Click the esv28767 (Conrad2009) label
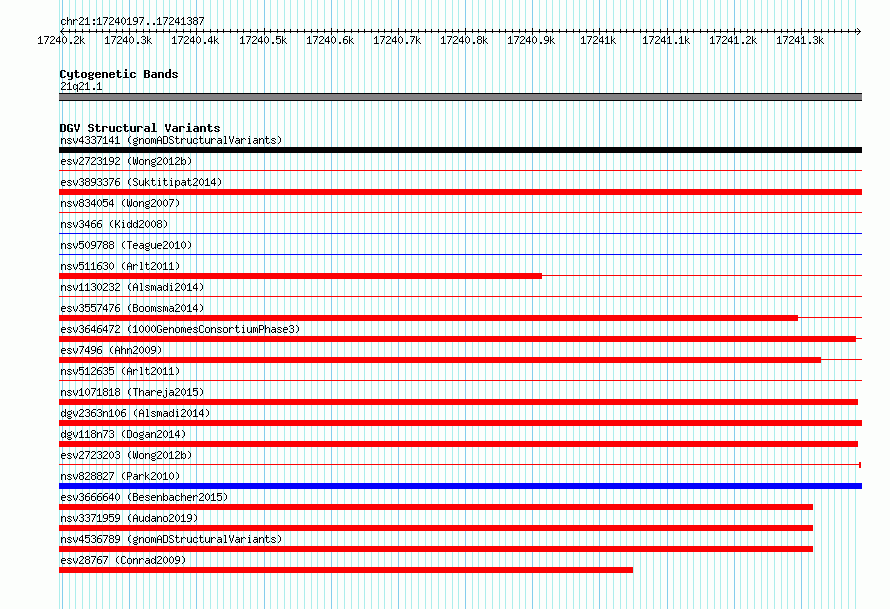The height and width of the screenshot is (609, 890). coord(123,560)
